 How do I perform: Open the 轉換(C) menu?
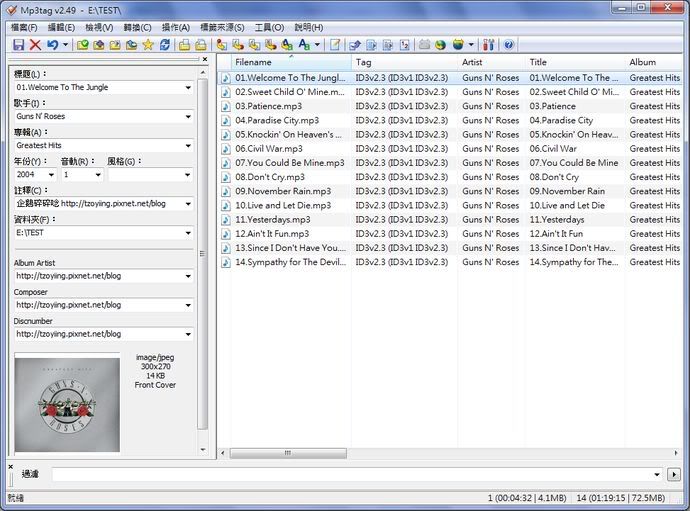137,27
